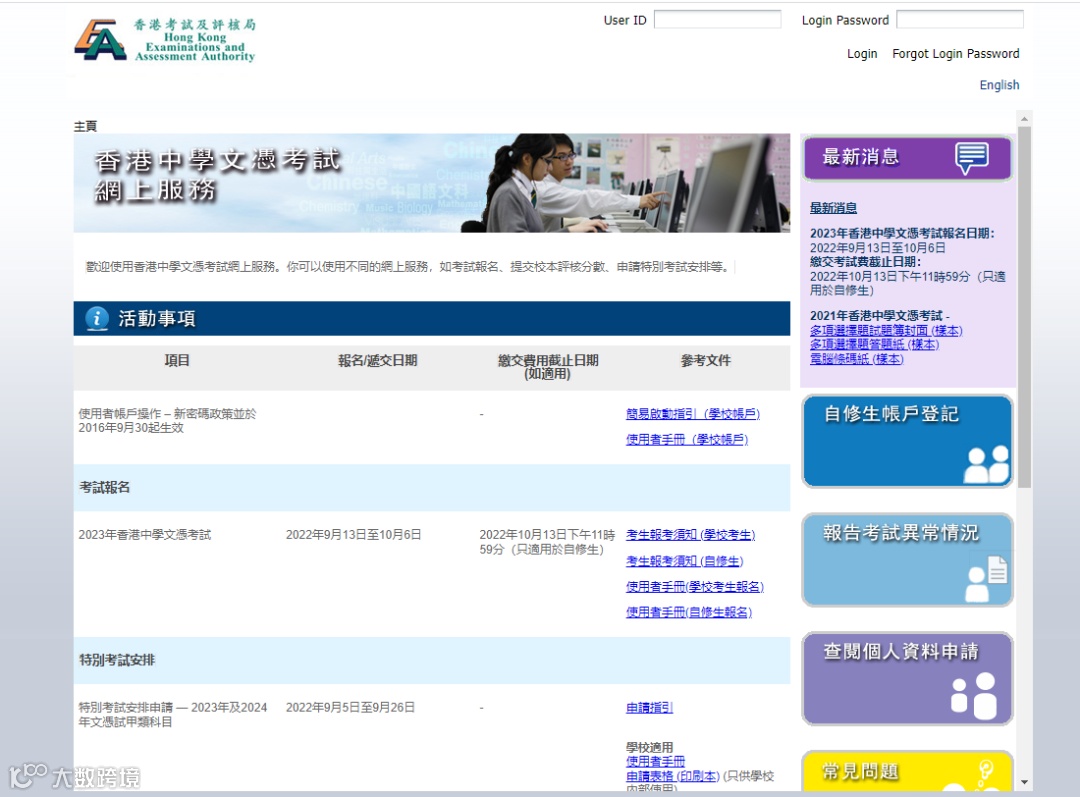
Task: Click the Login link
Action: point(862,54)
